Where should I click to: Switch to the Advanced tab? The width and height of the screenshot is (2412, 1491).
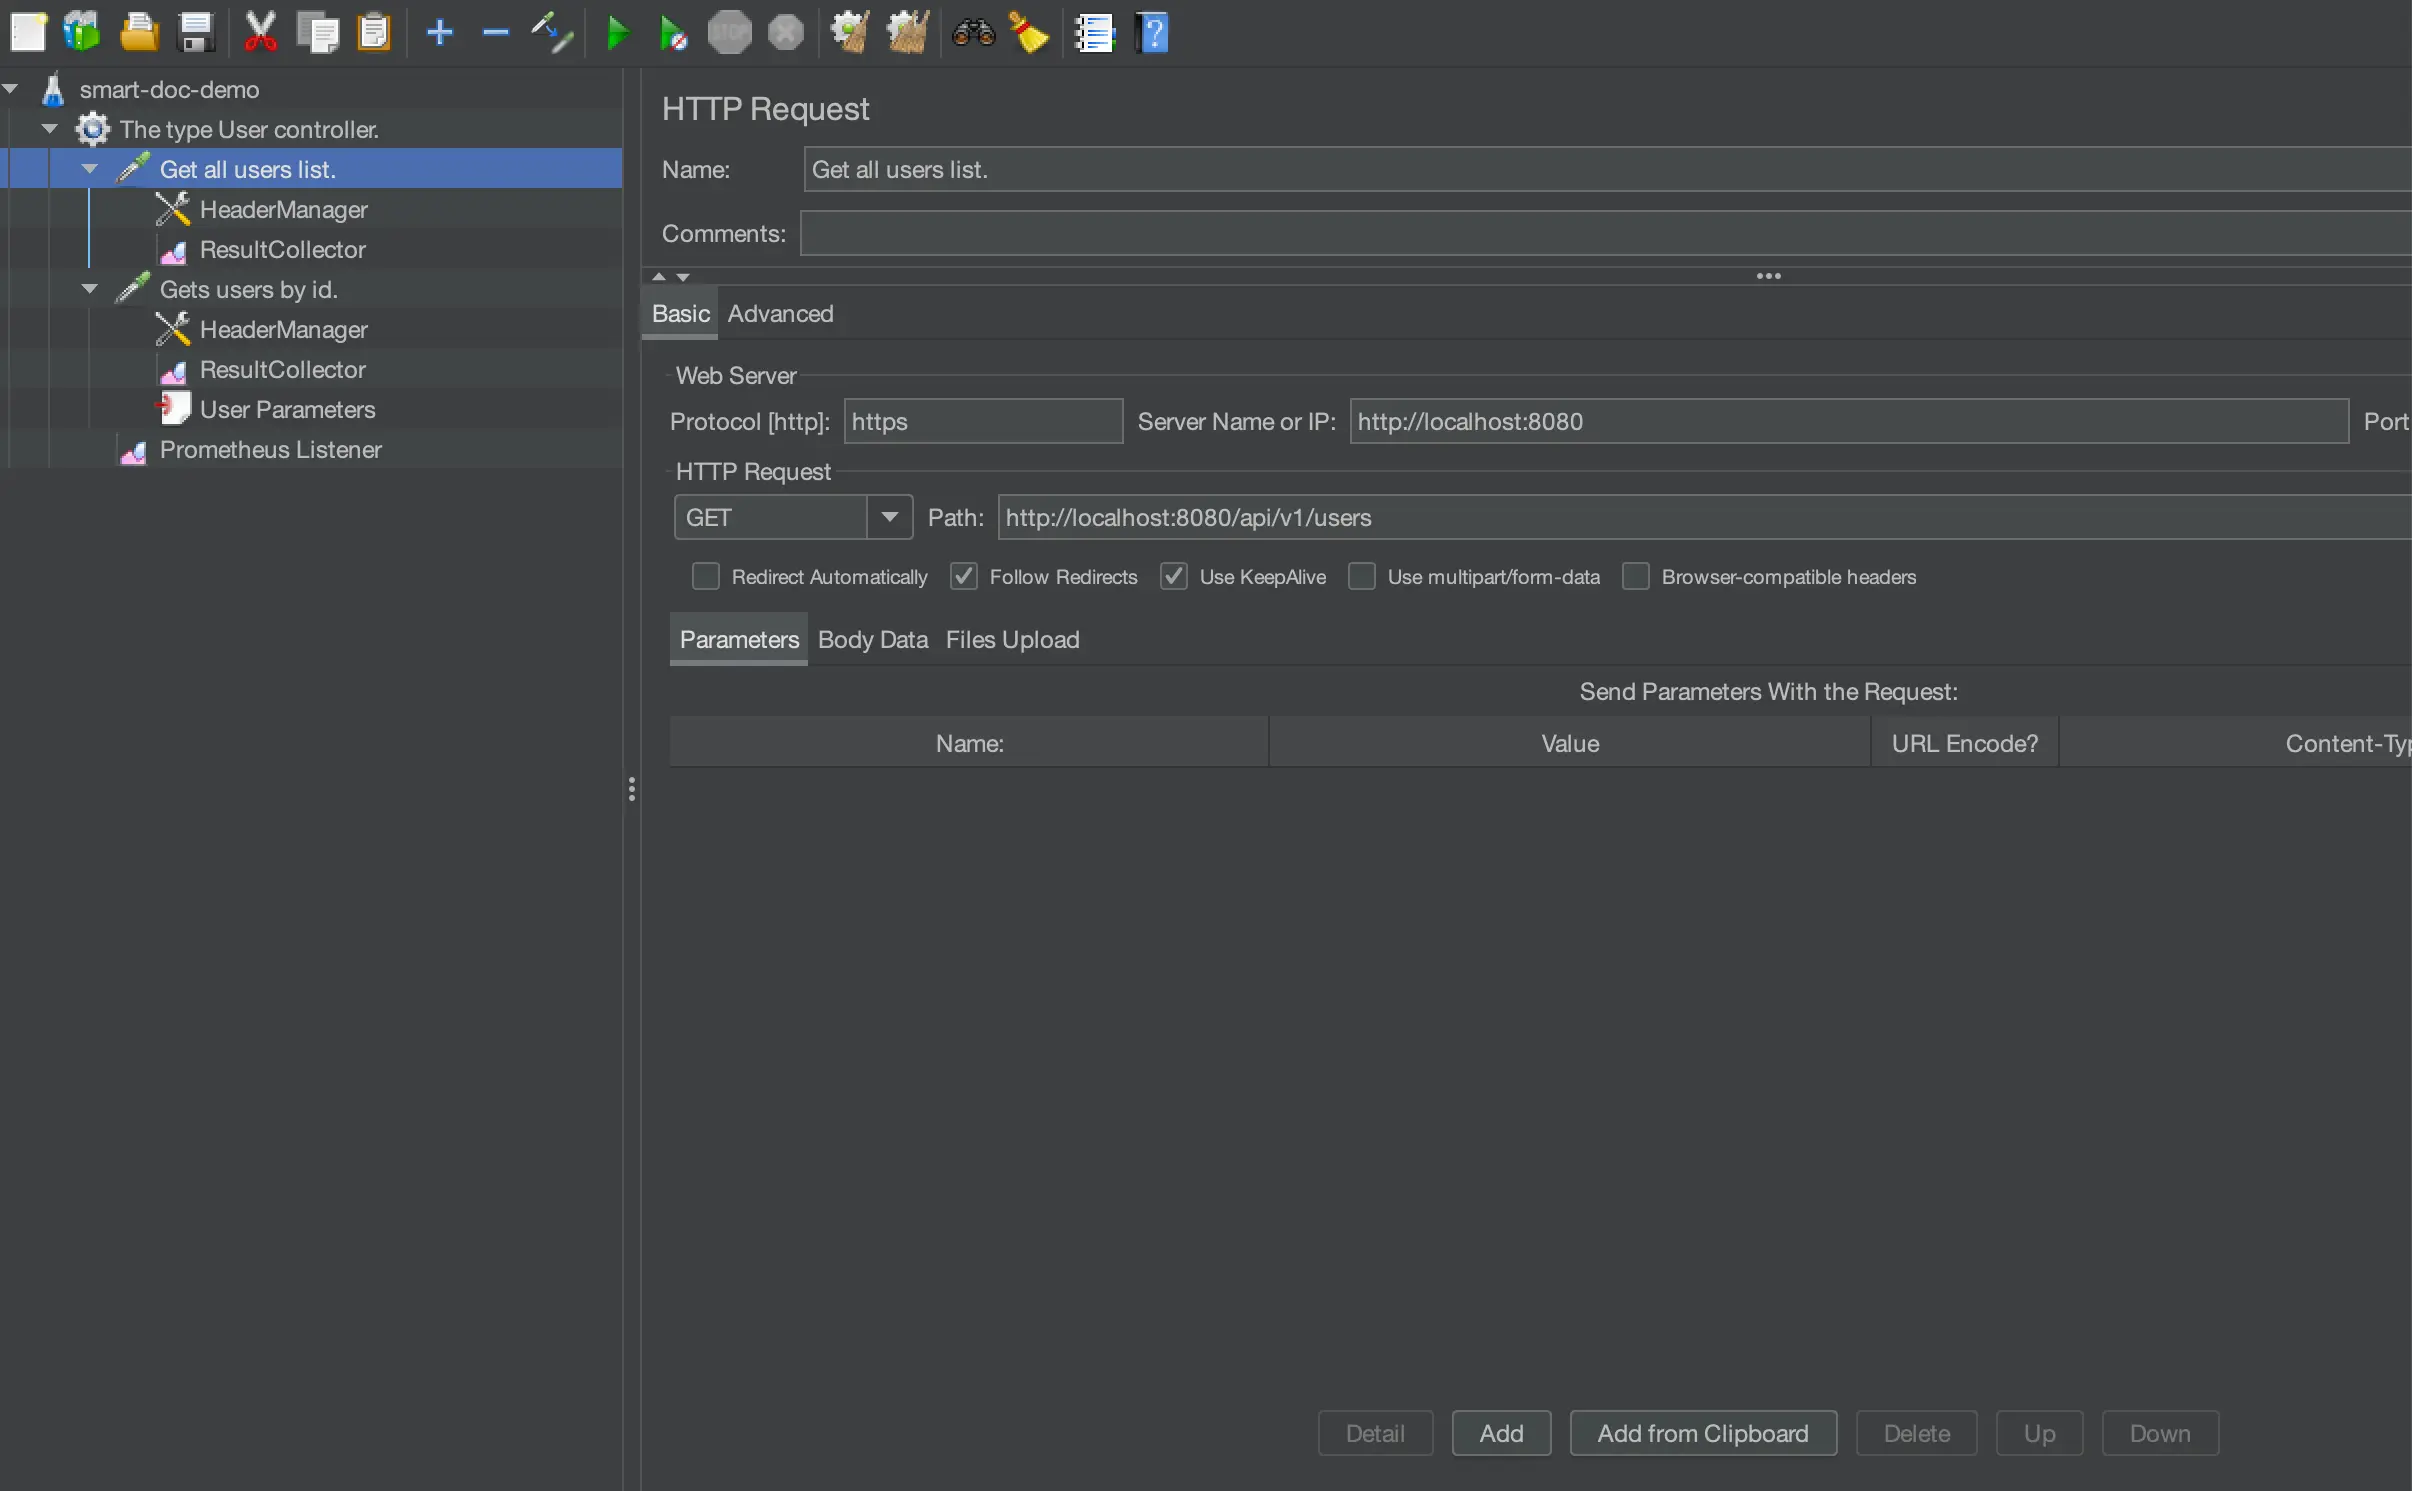pos(780,314)
